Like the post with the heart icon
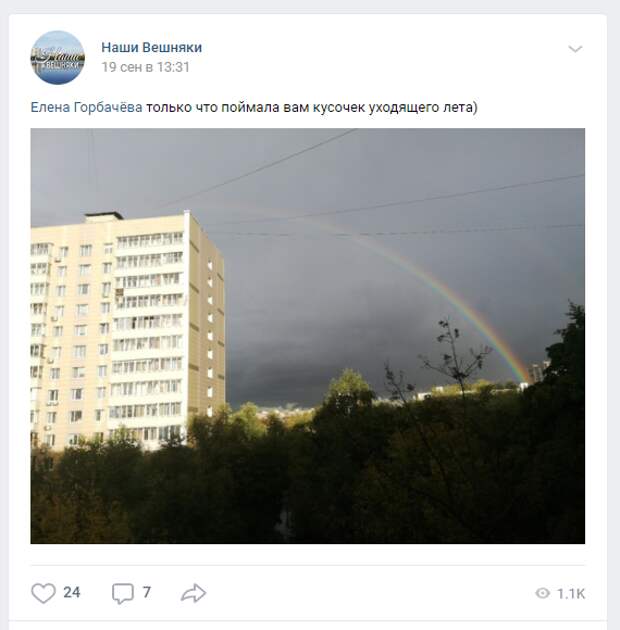Viewport: 620px width, 630px height. pyautogui.click(x=43, y=593)
